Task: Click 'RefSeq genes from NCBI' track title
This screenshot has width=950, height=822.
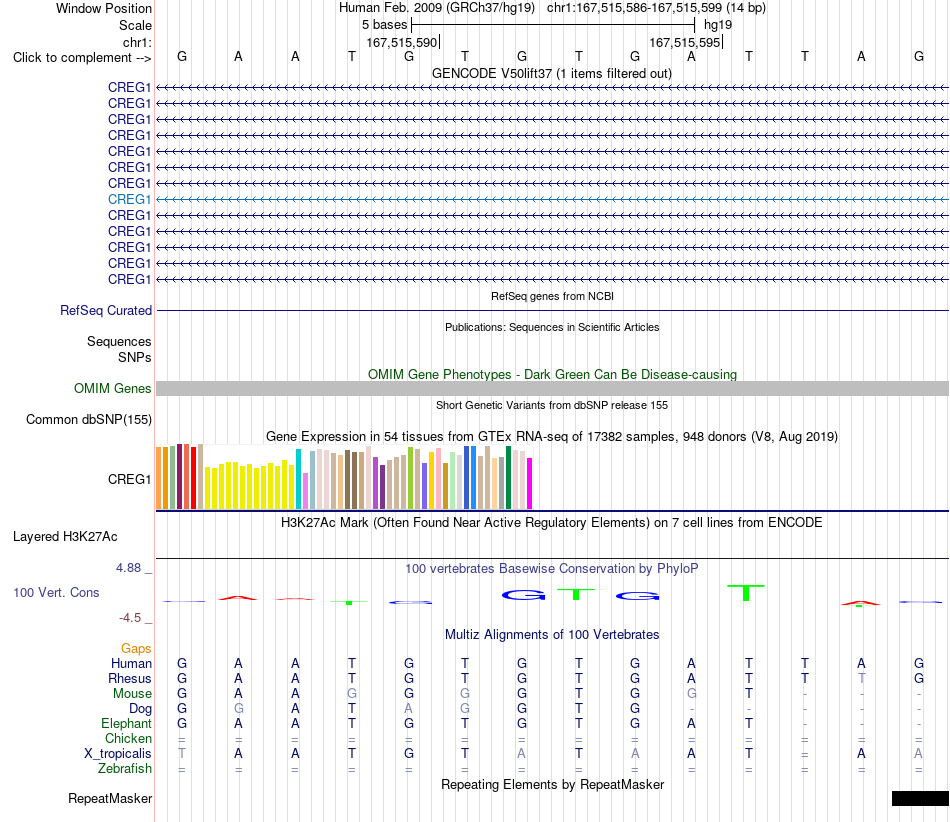Action: 552,296
